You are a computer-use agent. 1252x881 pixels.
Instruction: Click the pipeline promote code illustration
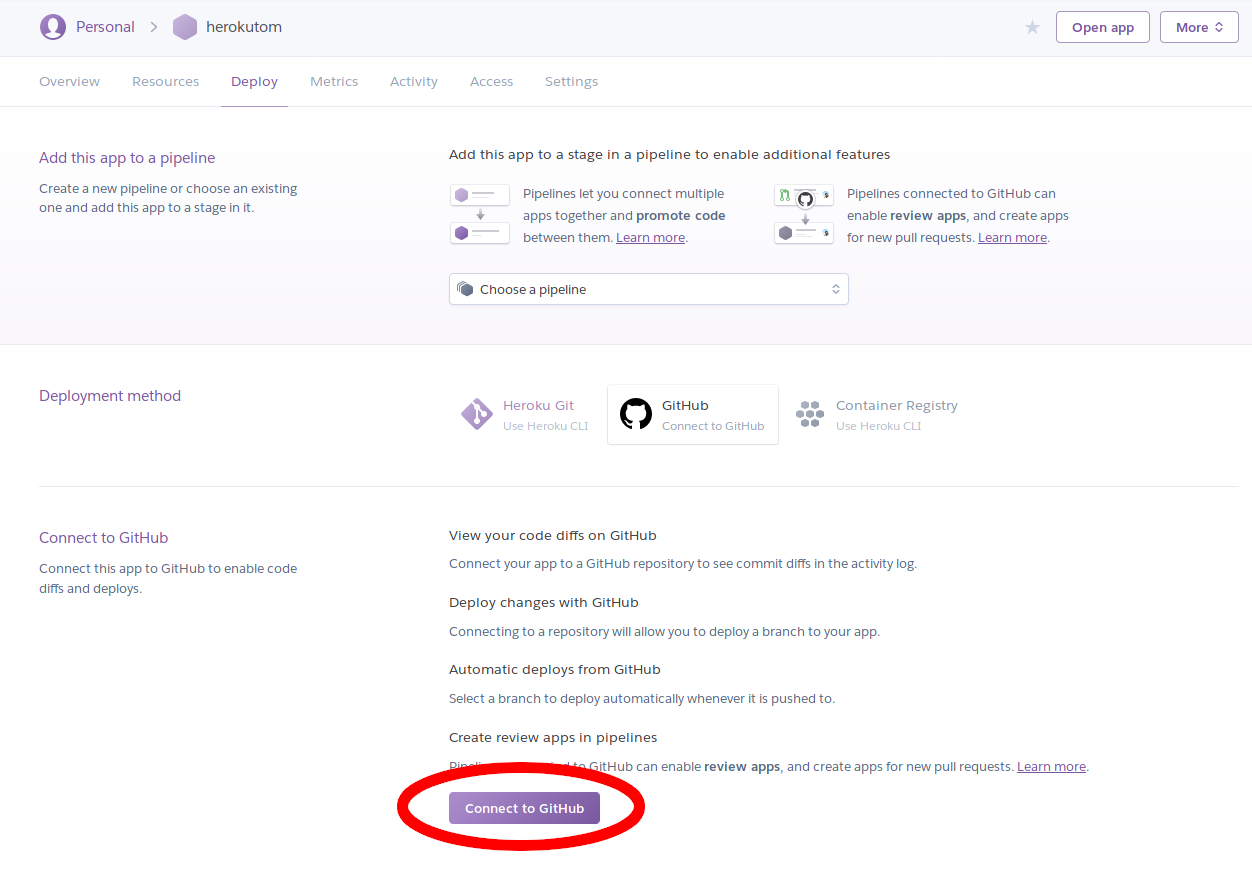pyautogui.click(x=480, y=214)
